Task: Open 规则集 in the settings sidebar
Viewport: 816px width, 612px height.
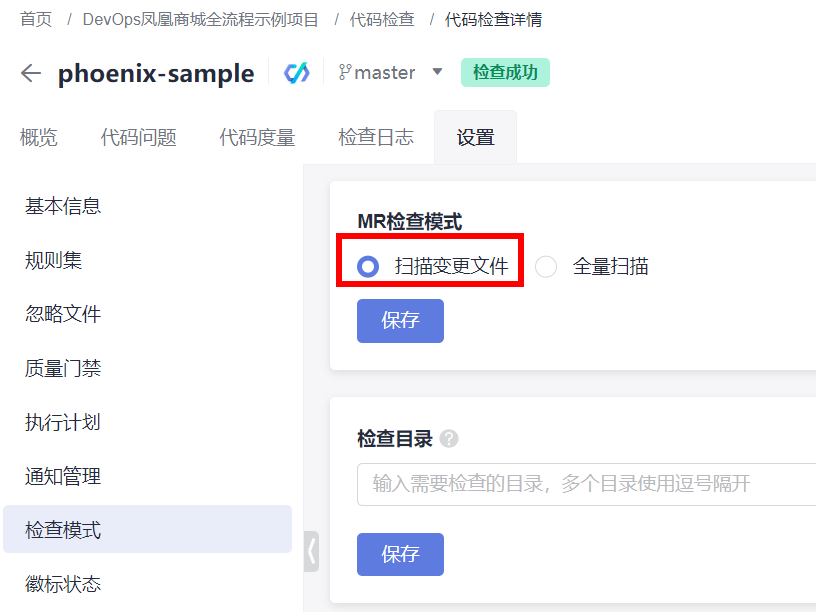Action: pos(54,261)
